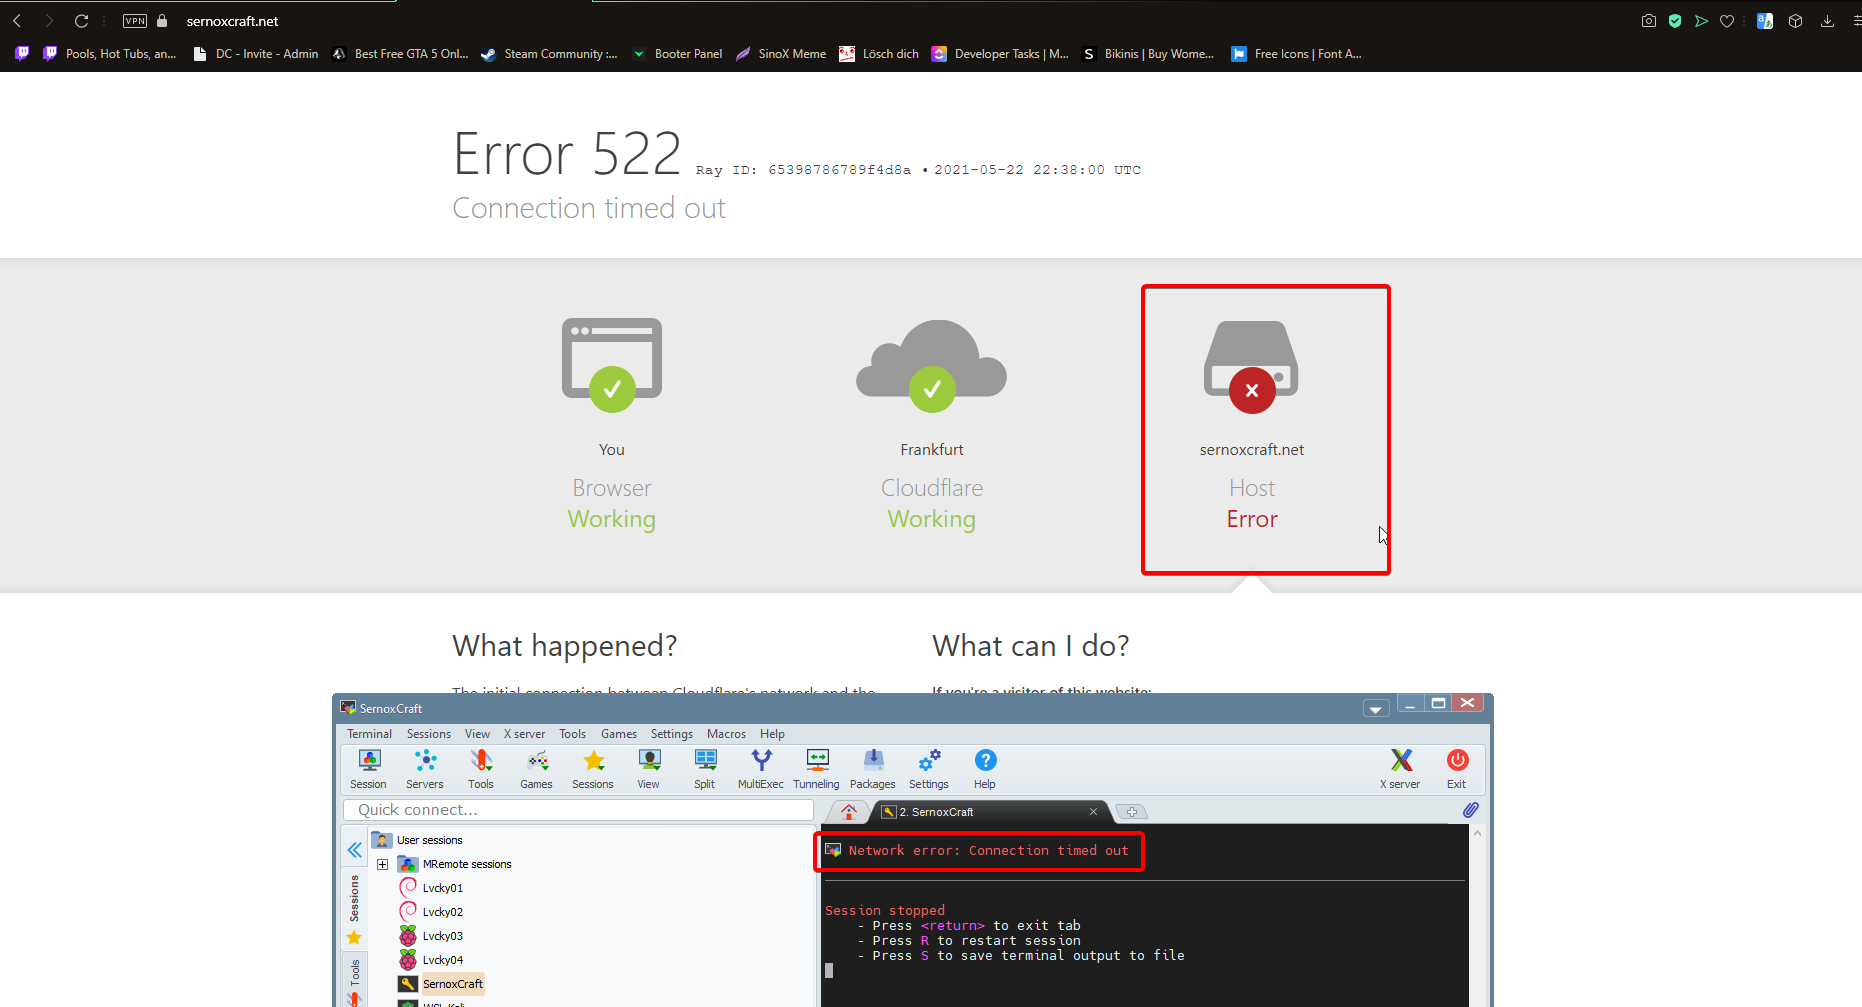Image resolution: width=1862 pixels, height=1007 pixels.
Task: Open the Games toolbar icon
Action: pos(537,768)
